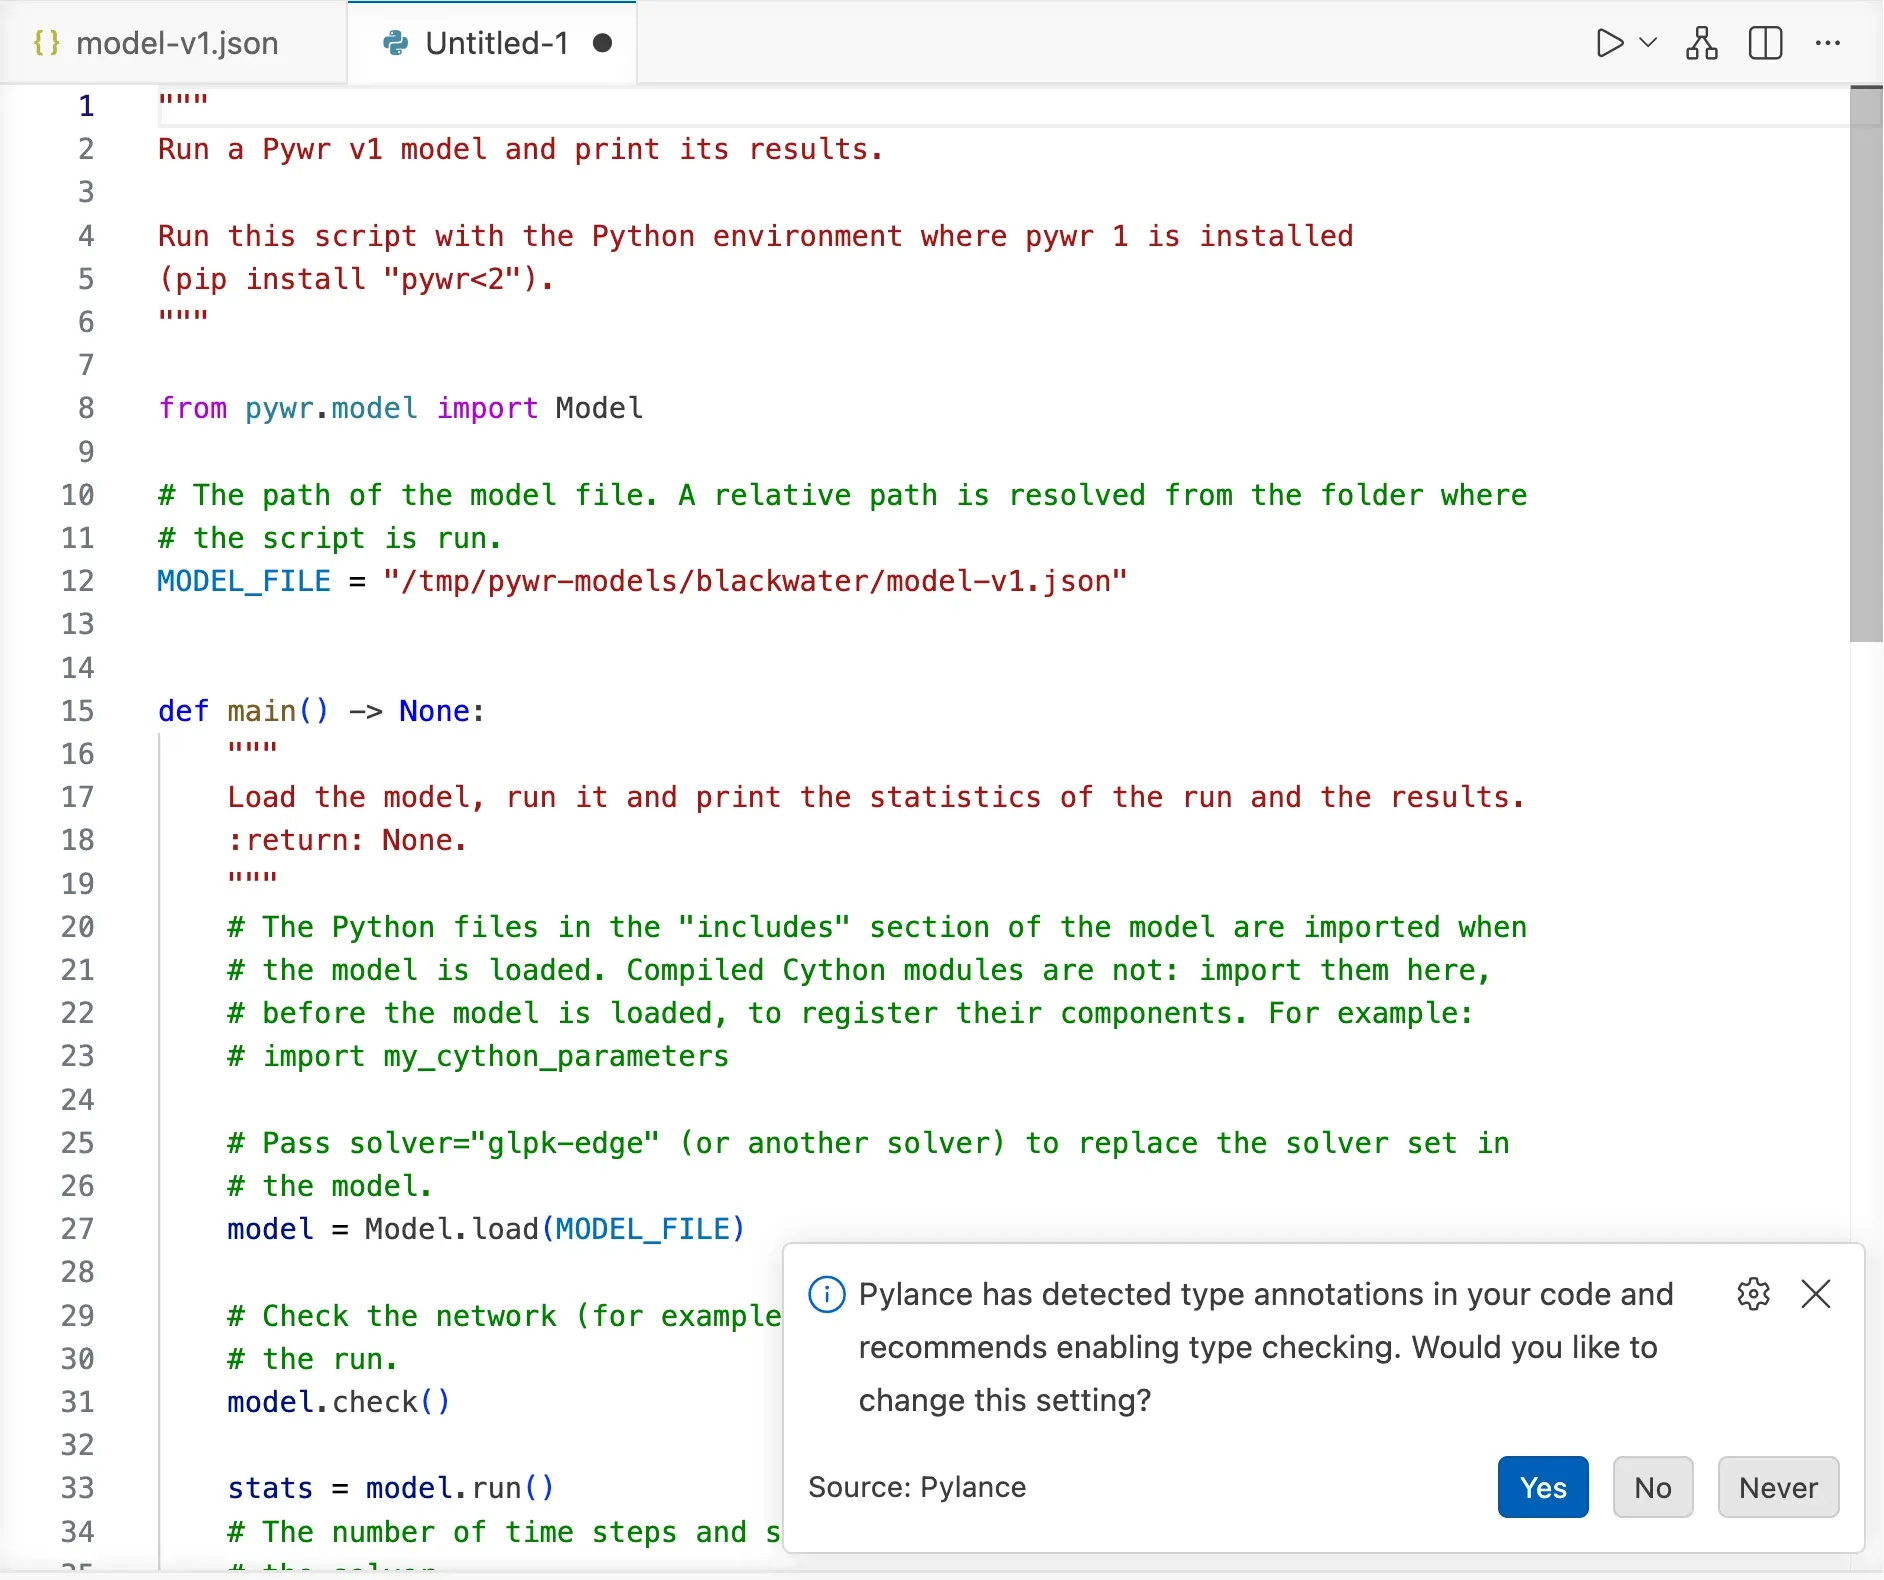This screenshot has width=1884, height=1580.
Task: Click Yes to enable type checking
Action: (1543, 1487)
